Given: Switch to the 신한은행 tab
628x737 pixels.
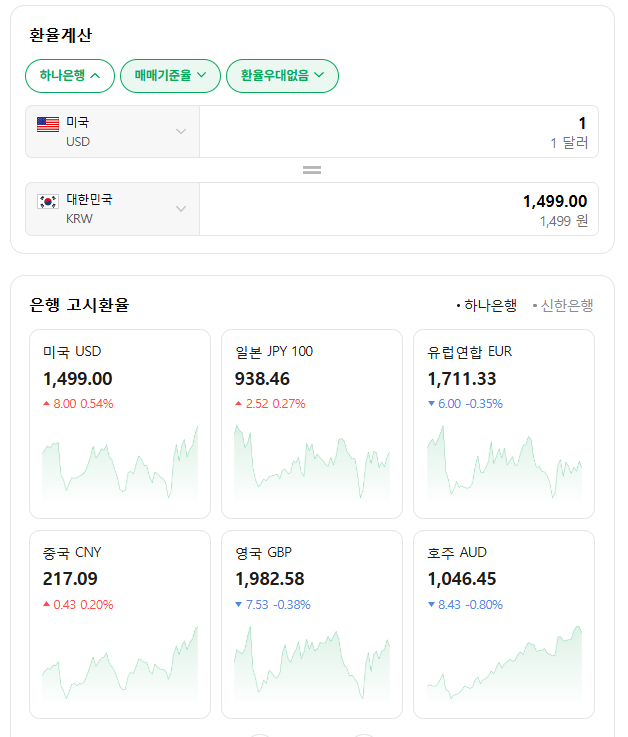Looking at the screenshot, I should tap(563, 305).
